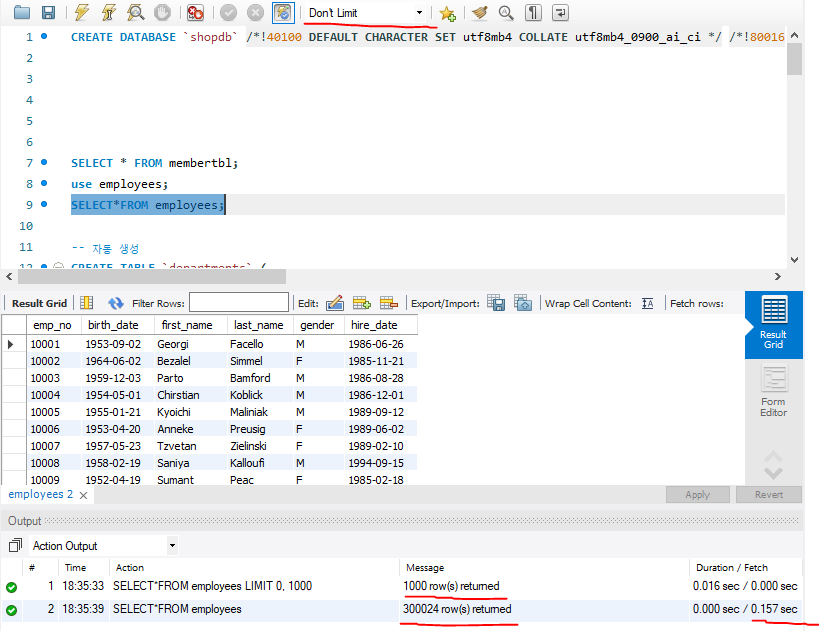Import records from file icon

(x=522, y=303)
